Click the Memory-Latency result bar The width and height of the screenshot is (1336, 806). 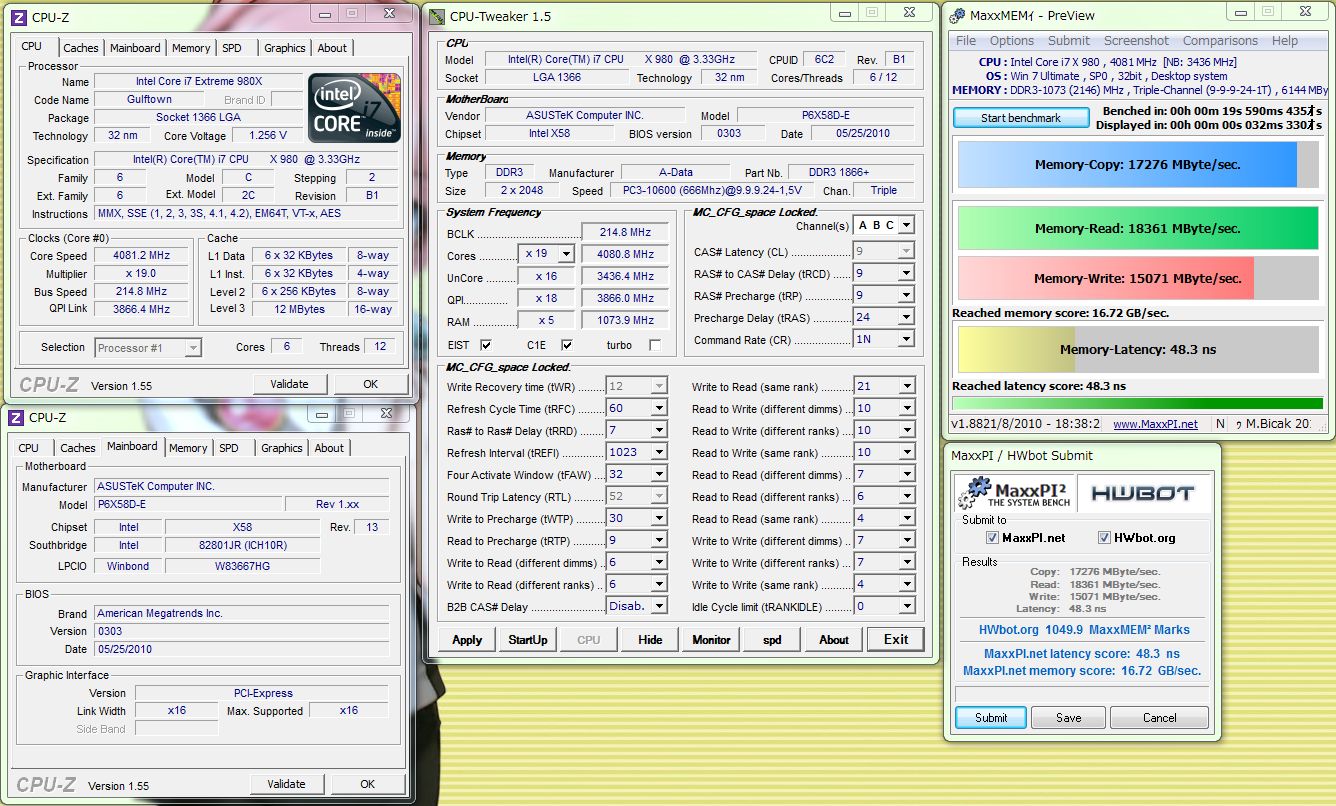point(1138,350)
